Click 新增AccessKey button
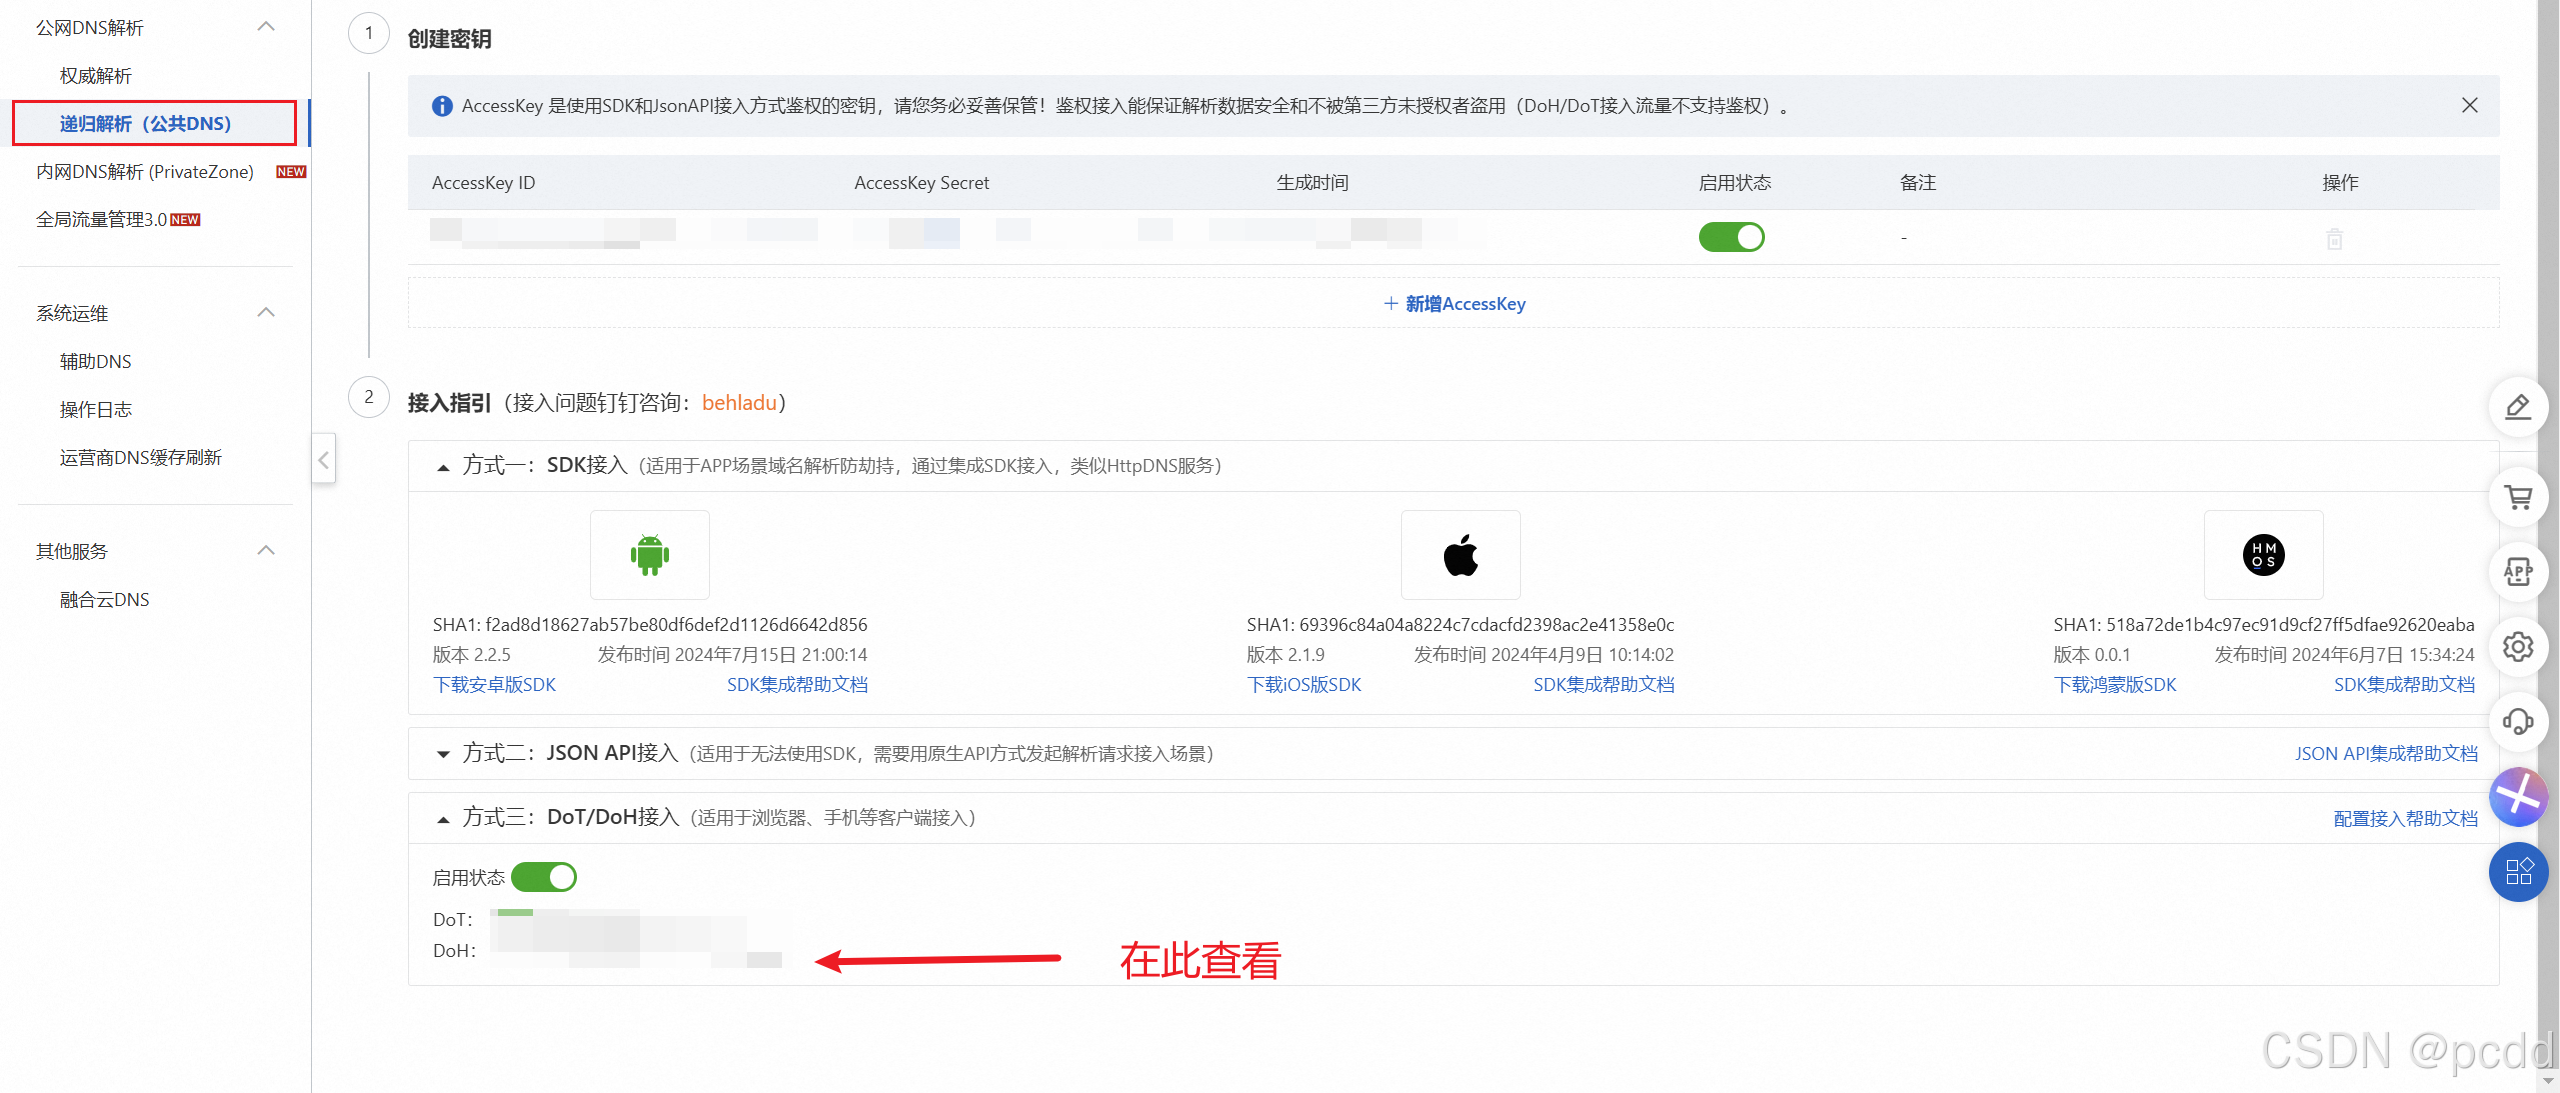The image size is (2560, 1093). 1454,303
